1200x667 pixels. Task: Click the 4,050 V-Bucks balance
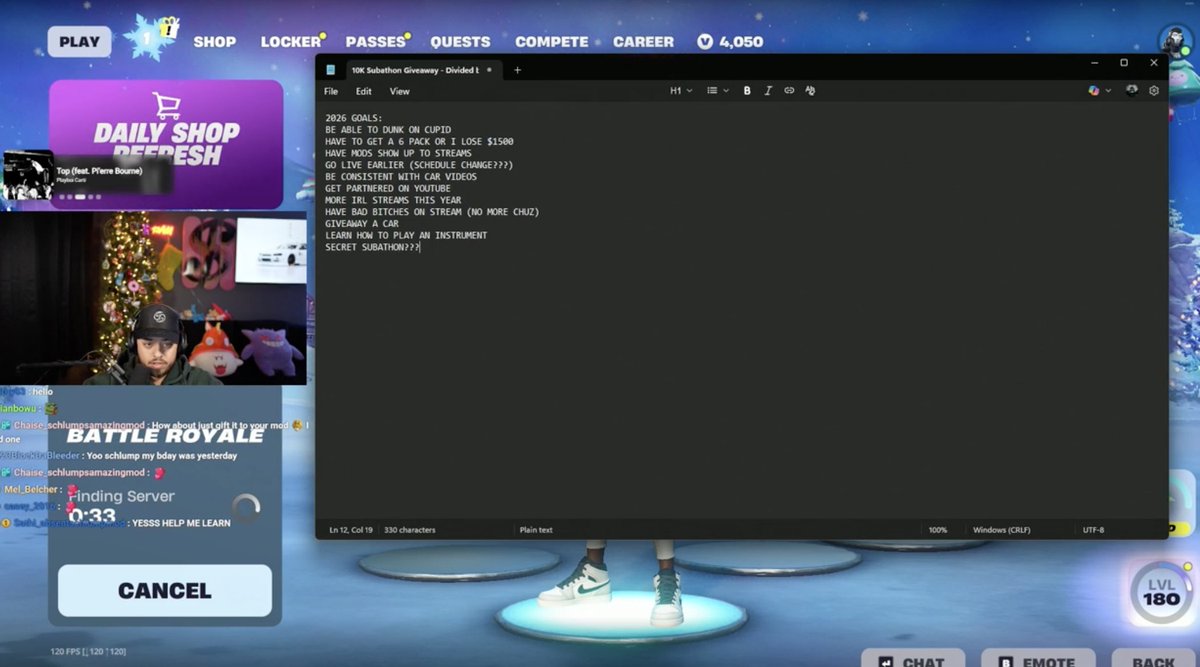[731, 42]
